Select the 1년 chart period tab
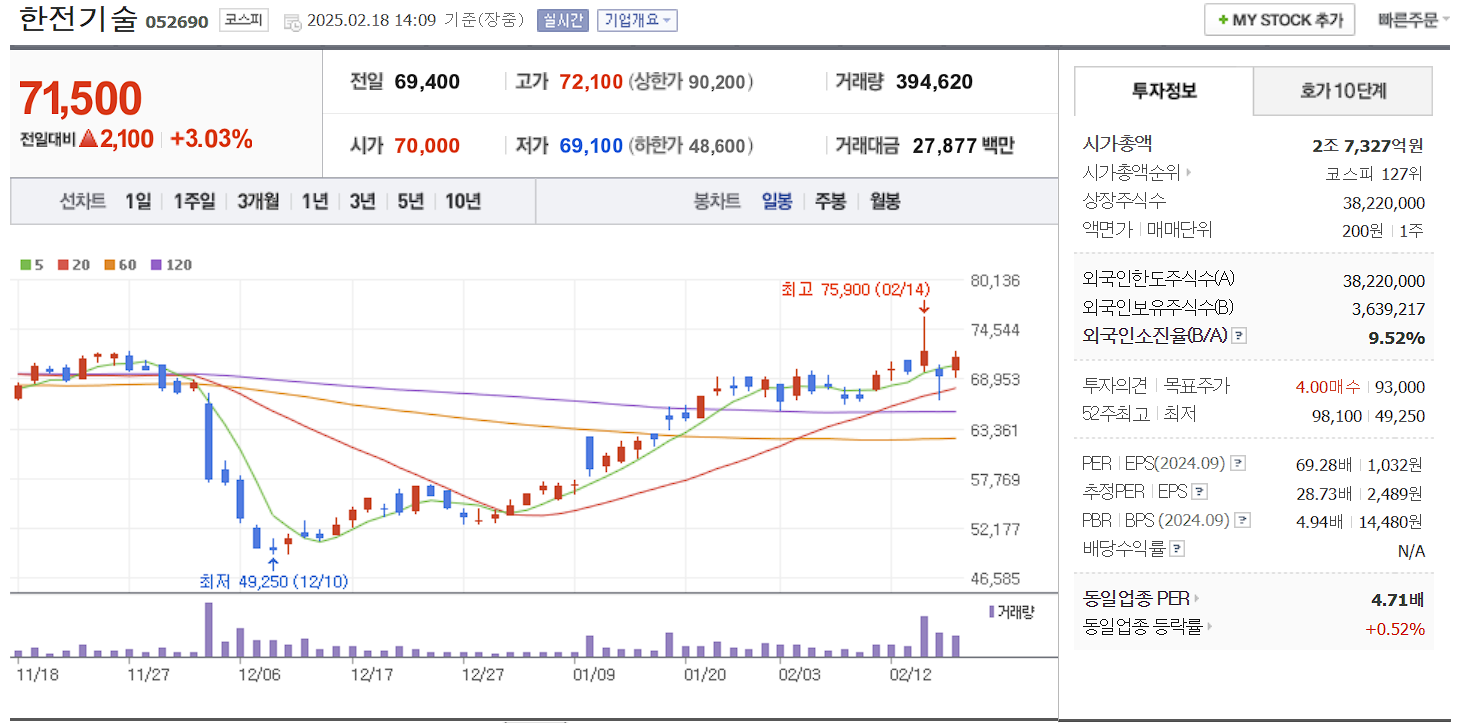This screenshot has width=1457, height=723. [x=314, y=201]
